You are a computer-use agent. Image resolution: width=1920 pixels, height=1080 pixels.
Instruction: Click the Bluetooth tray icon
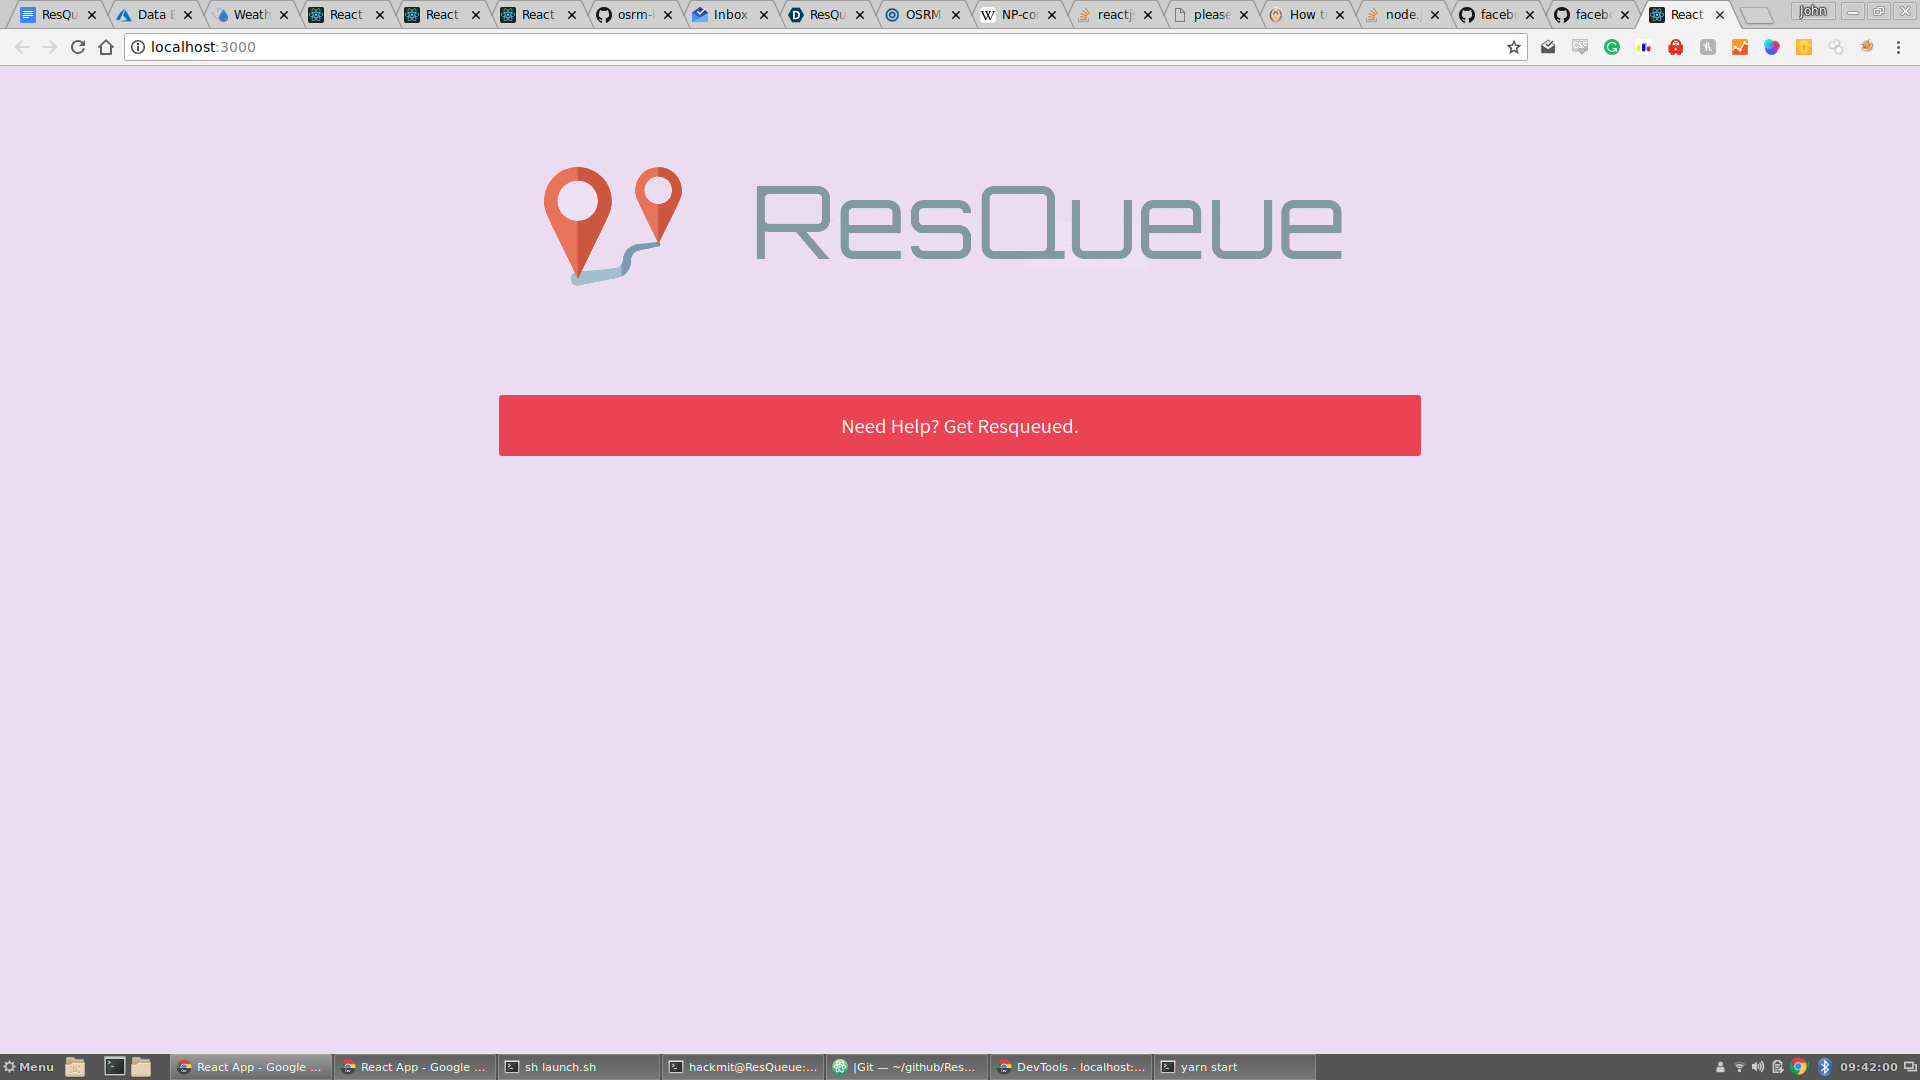pos(1824,1067)
